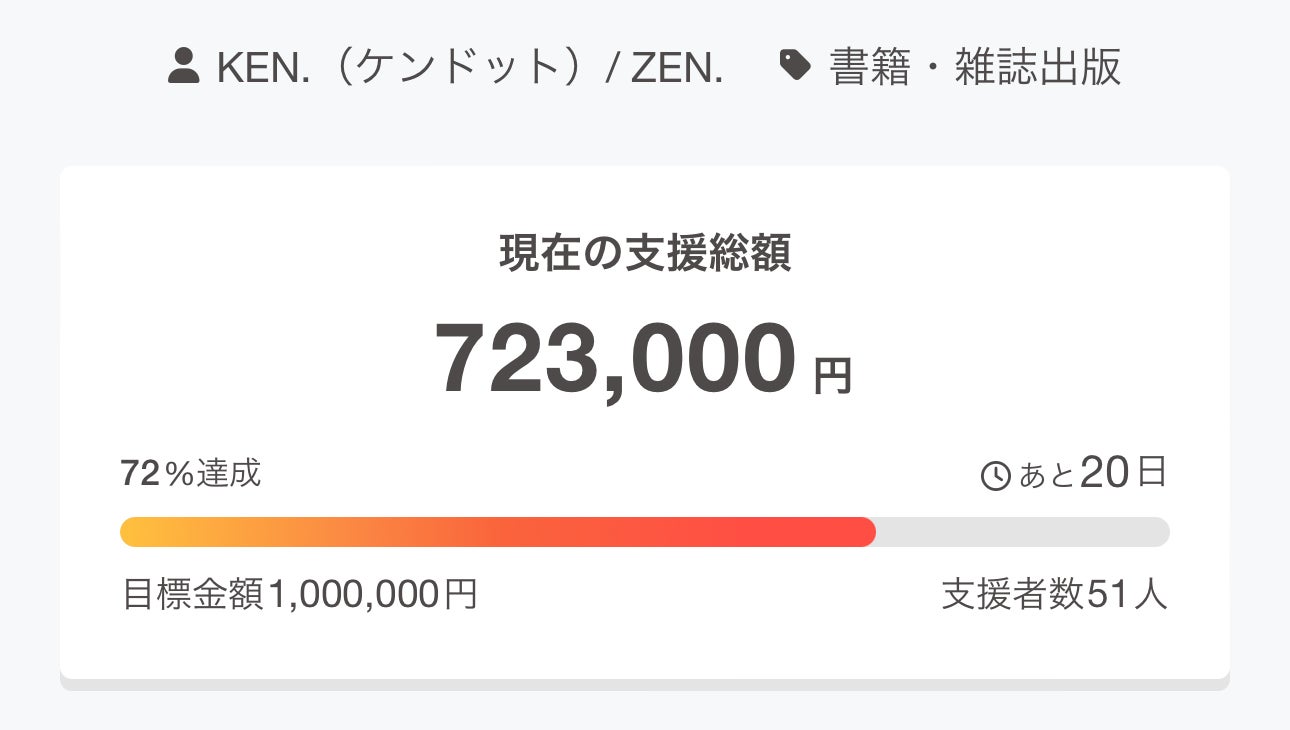
Task: Click the gray unfilled end of the progress bar
Action: click(1022, 532)
